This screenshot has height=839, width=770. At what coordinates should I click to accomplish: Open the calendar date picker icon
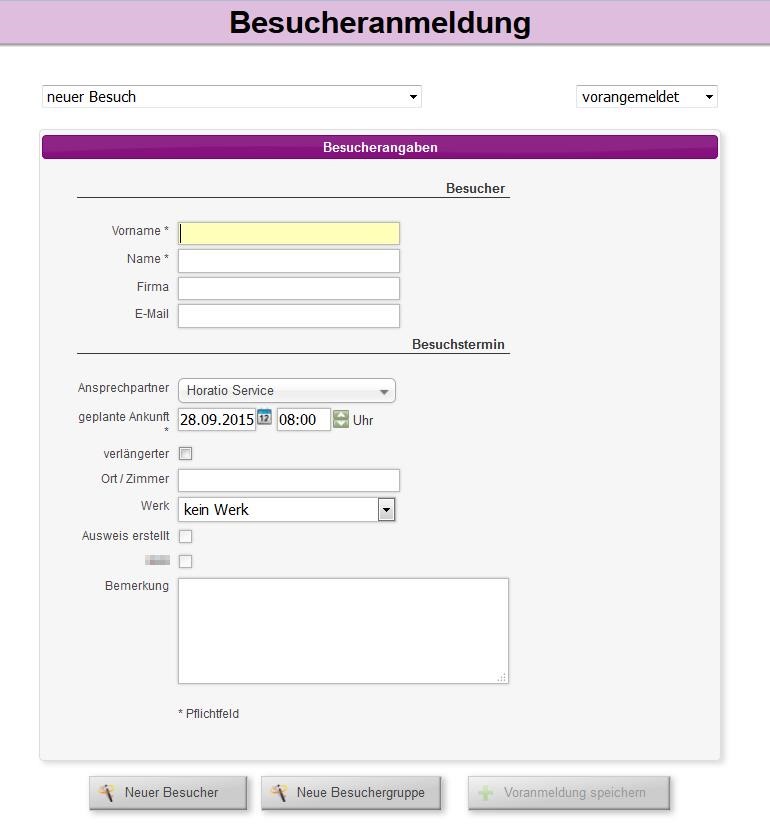pos(264,417)
